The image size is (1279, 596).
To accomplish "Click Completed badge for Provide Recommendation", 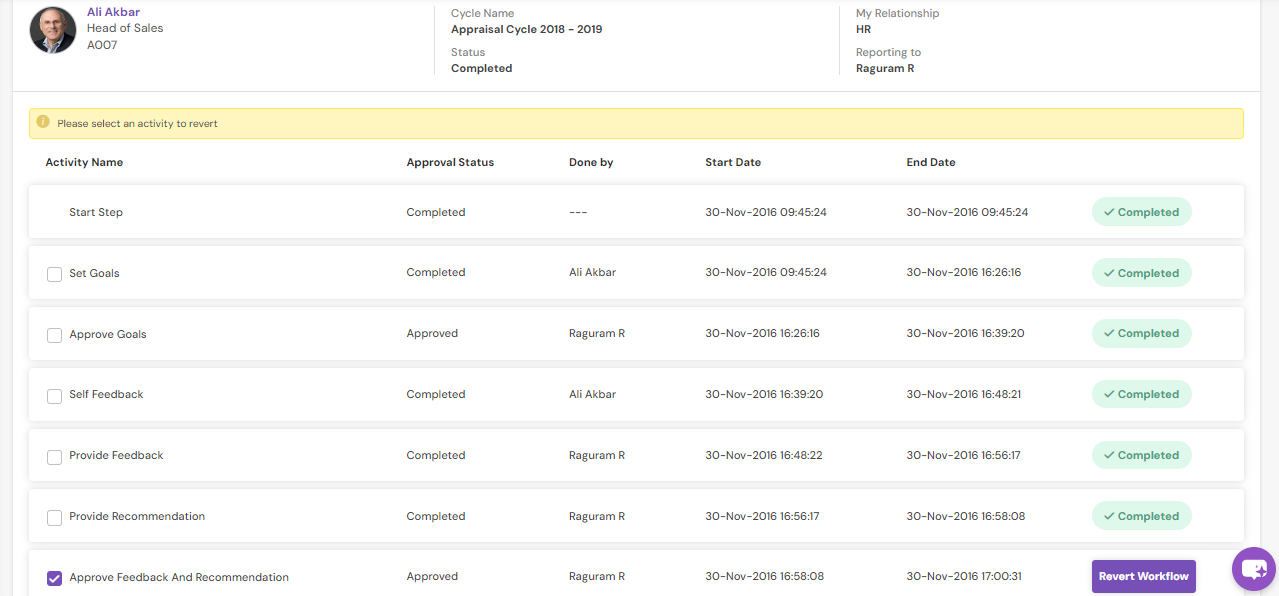I will (x=1141, y=516).
